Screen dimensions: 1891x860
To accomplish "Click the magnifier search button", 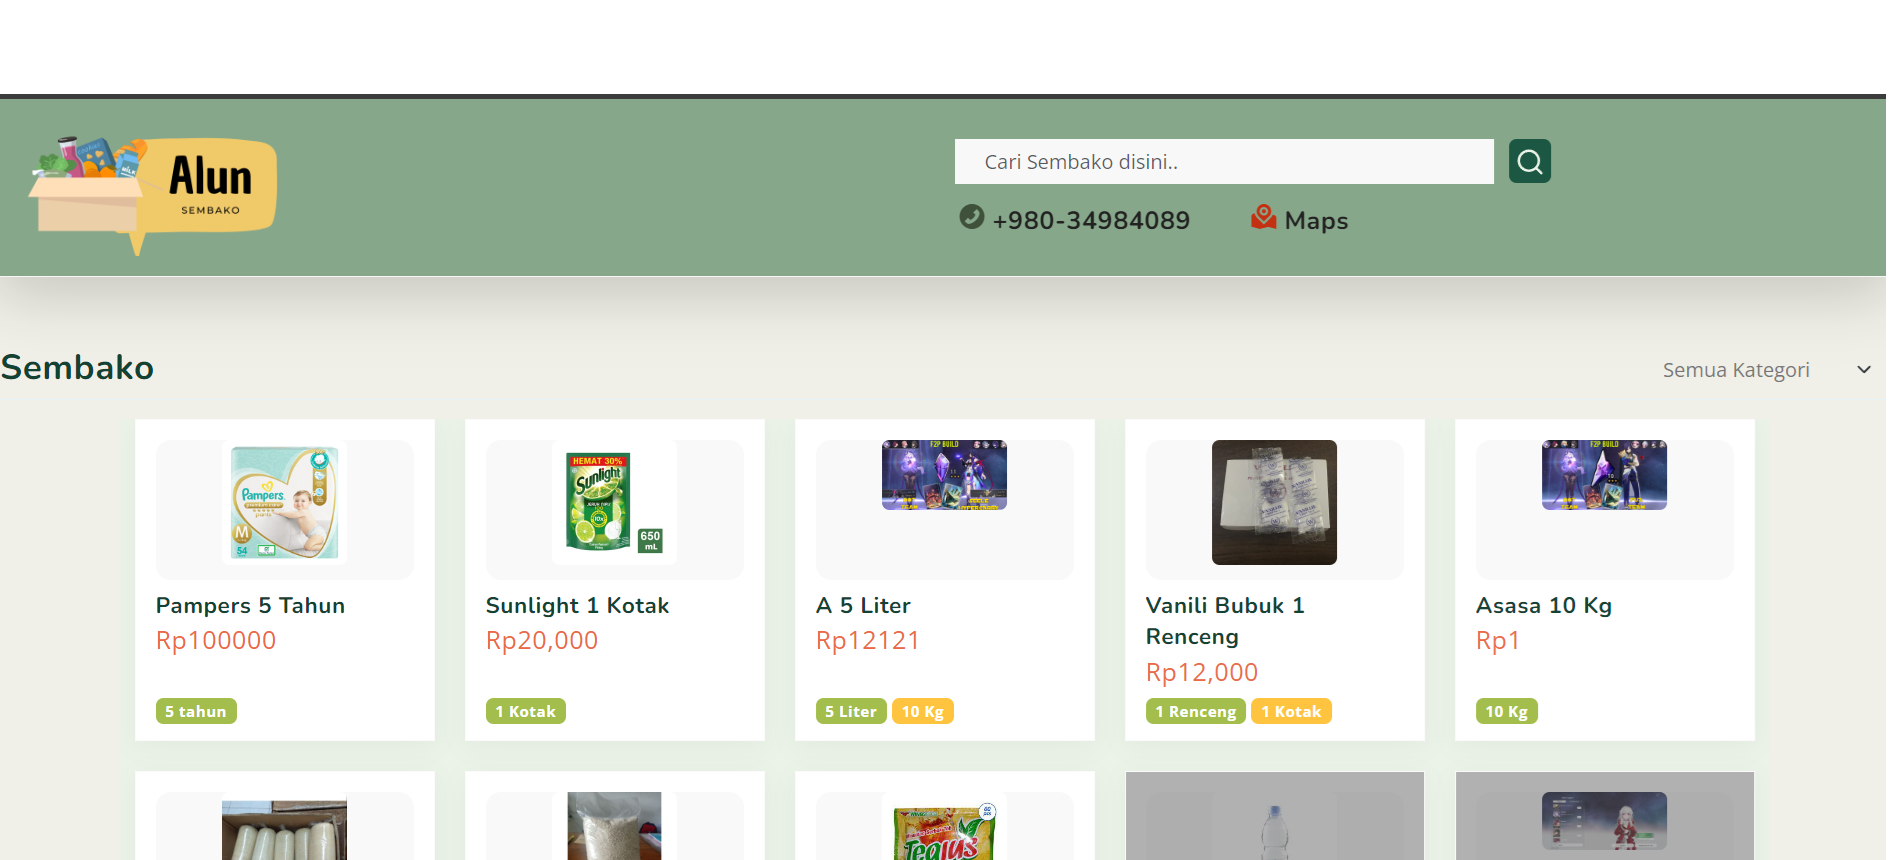I will tap(1529, 161).
